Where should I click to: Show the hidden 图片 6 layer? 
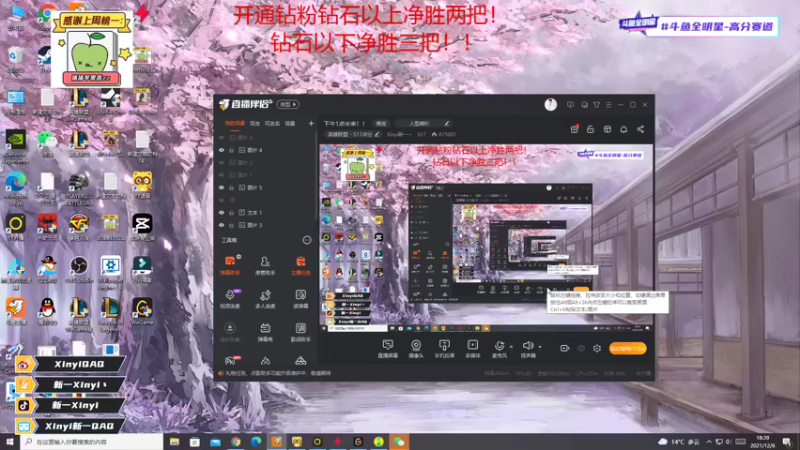[x=221, y=138]
